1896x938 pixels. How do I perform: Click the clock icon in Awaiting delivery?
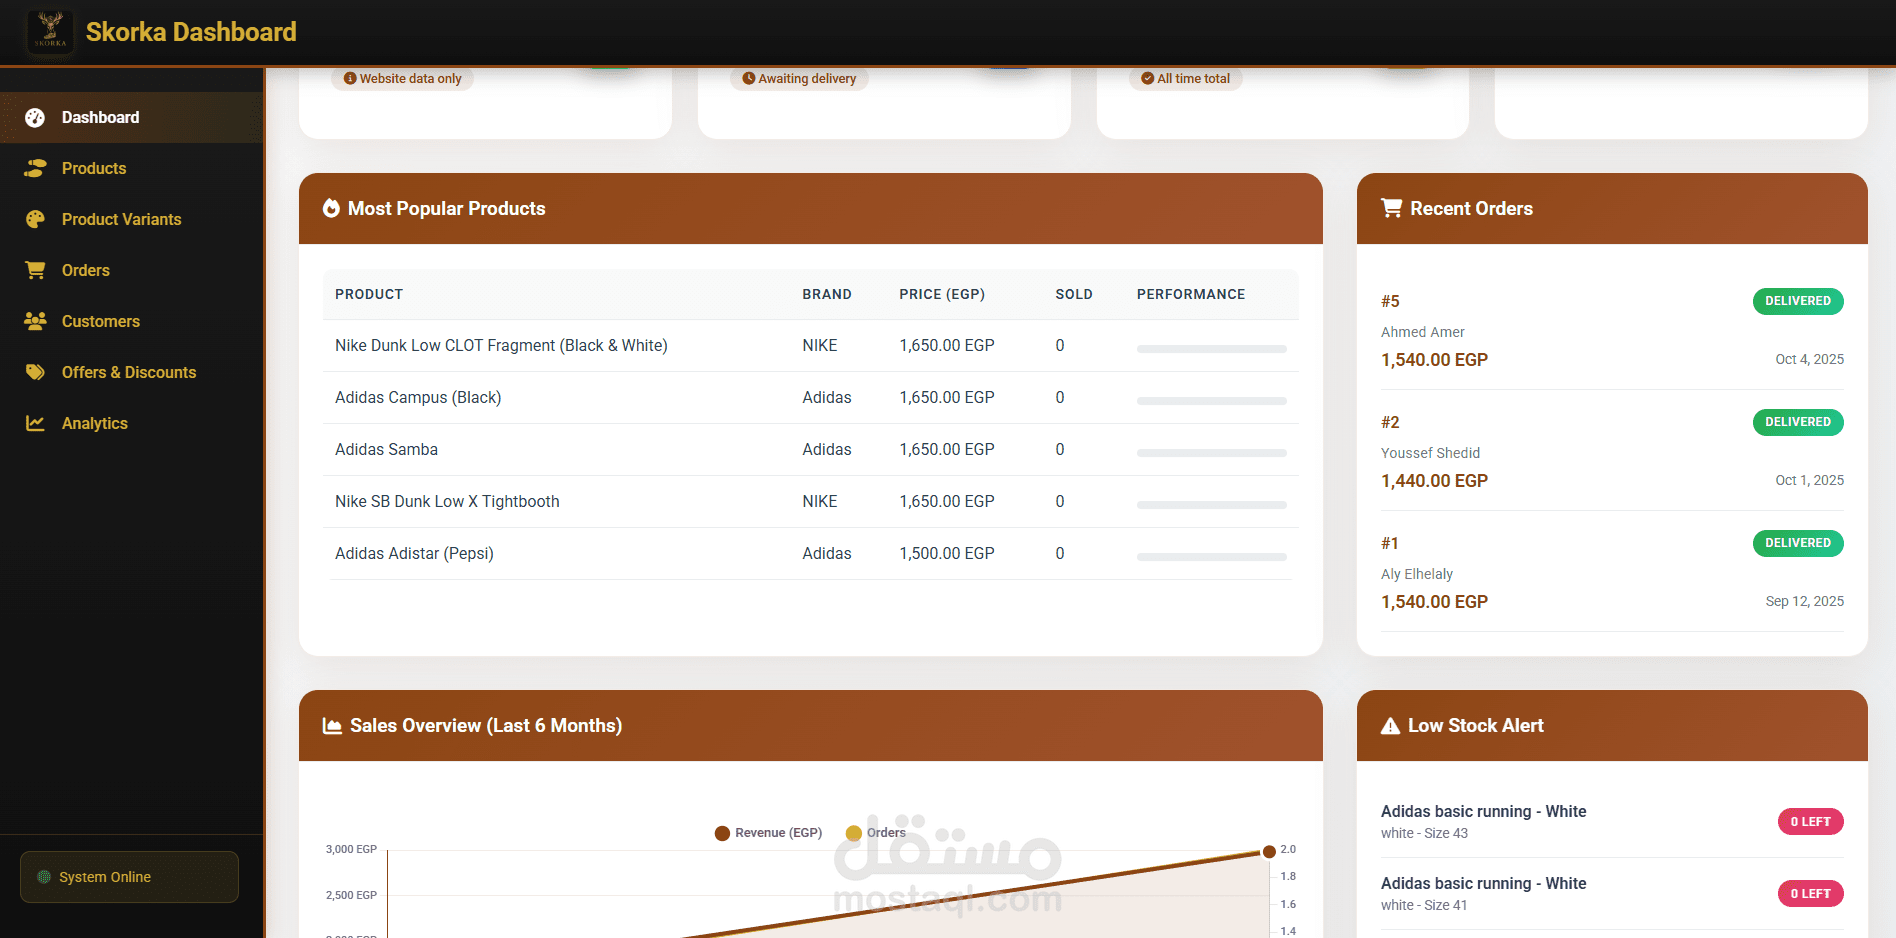748,79
